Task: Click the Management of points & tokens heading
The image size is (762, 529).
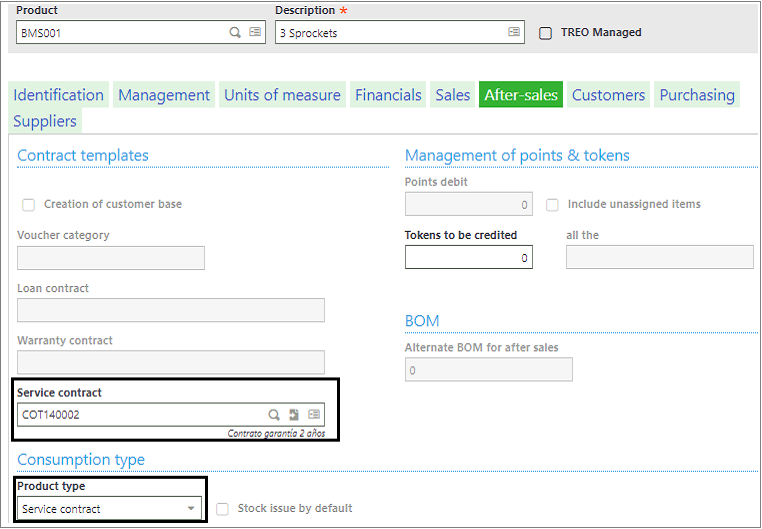Action: tap(517, 155)
